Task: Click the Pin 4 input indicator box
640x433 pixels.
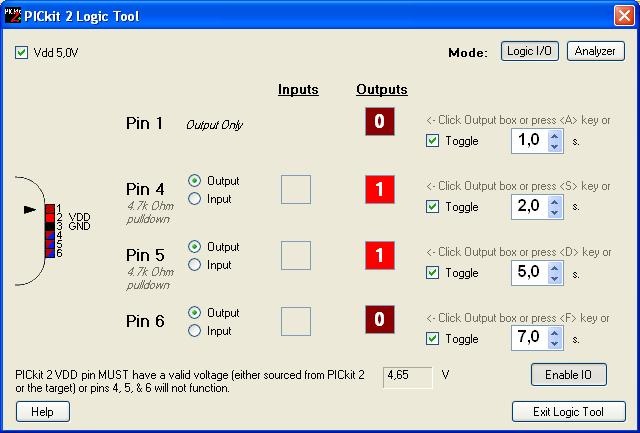Action: click(x=296, y=189)
